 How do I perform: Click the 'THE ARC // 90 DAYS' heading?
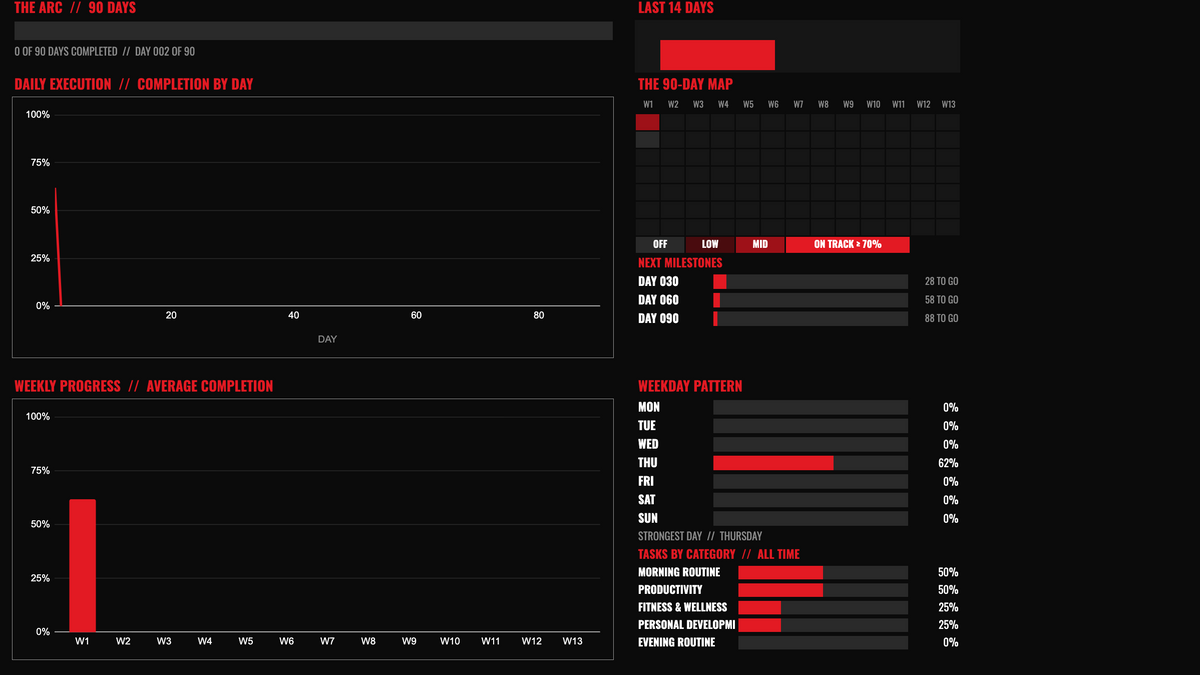coord(75,8)
